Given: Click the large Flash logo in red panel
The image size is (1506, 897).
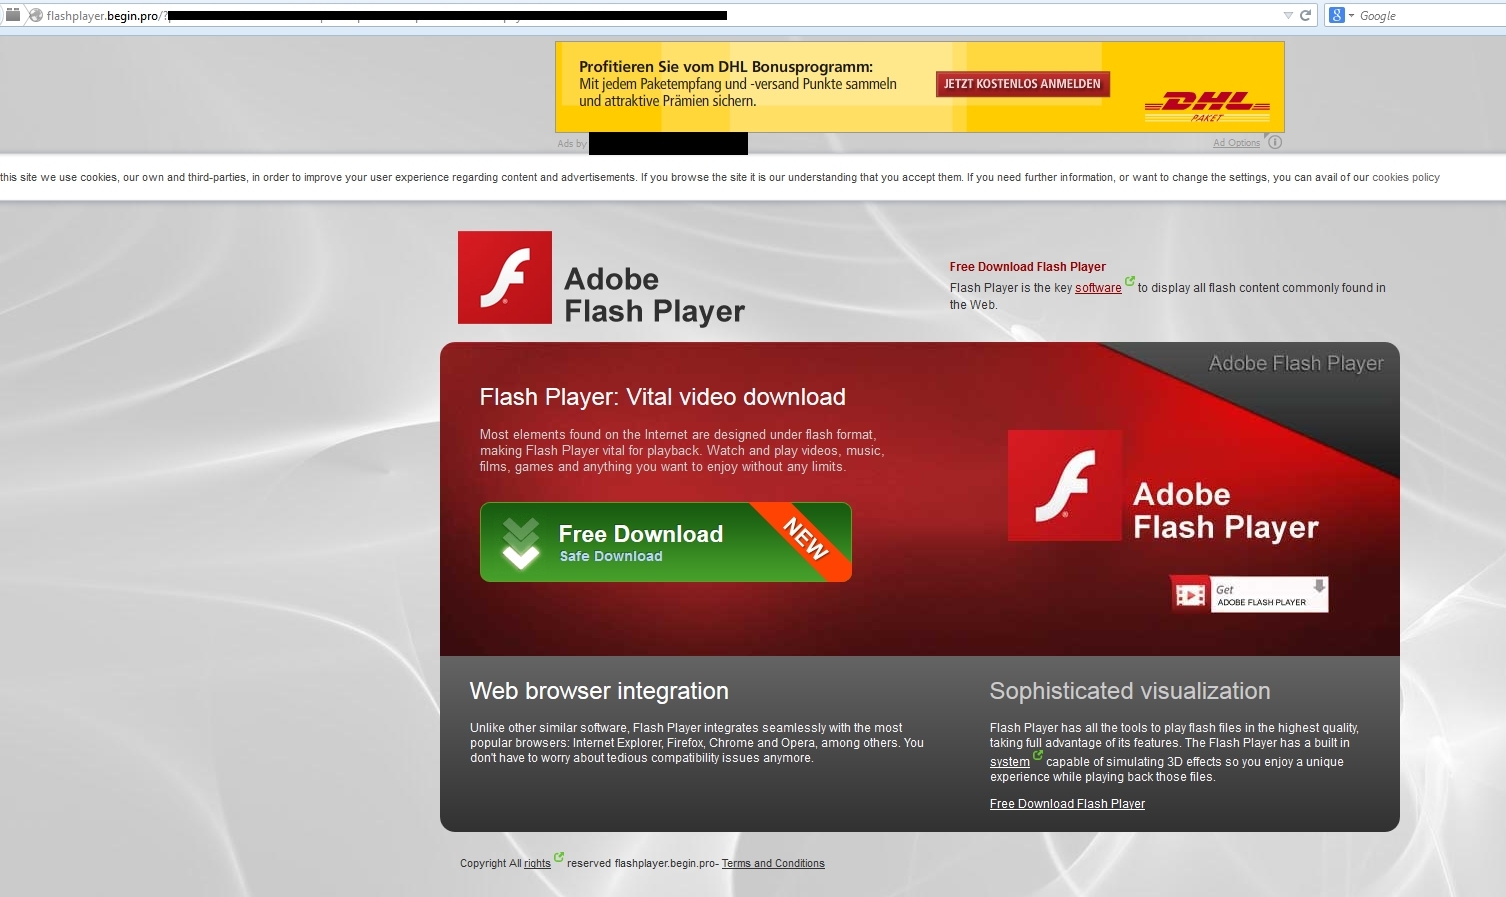Looking at the screenshot, I should point(1065,485).
